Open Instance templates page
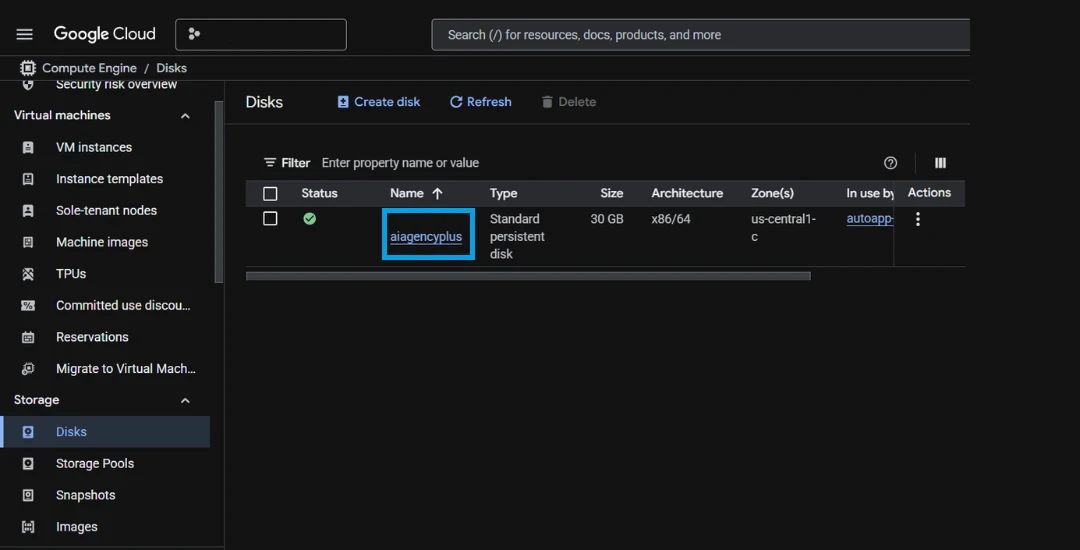 110,179
